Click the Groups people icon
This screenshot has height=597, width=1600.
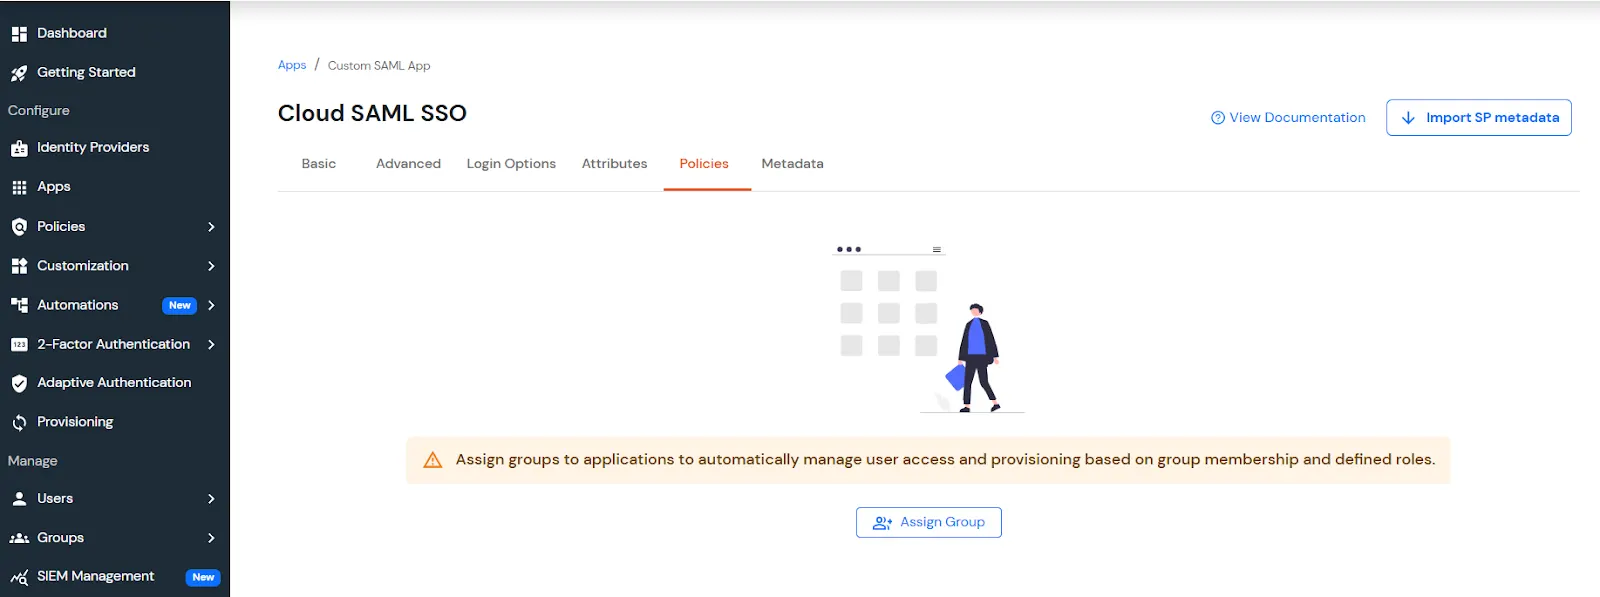tap(19, 538)
